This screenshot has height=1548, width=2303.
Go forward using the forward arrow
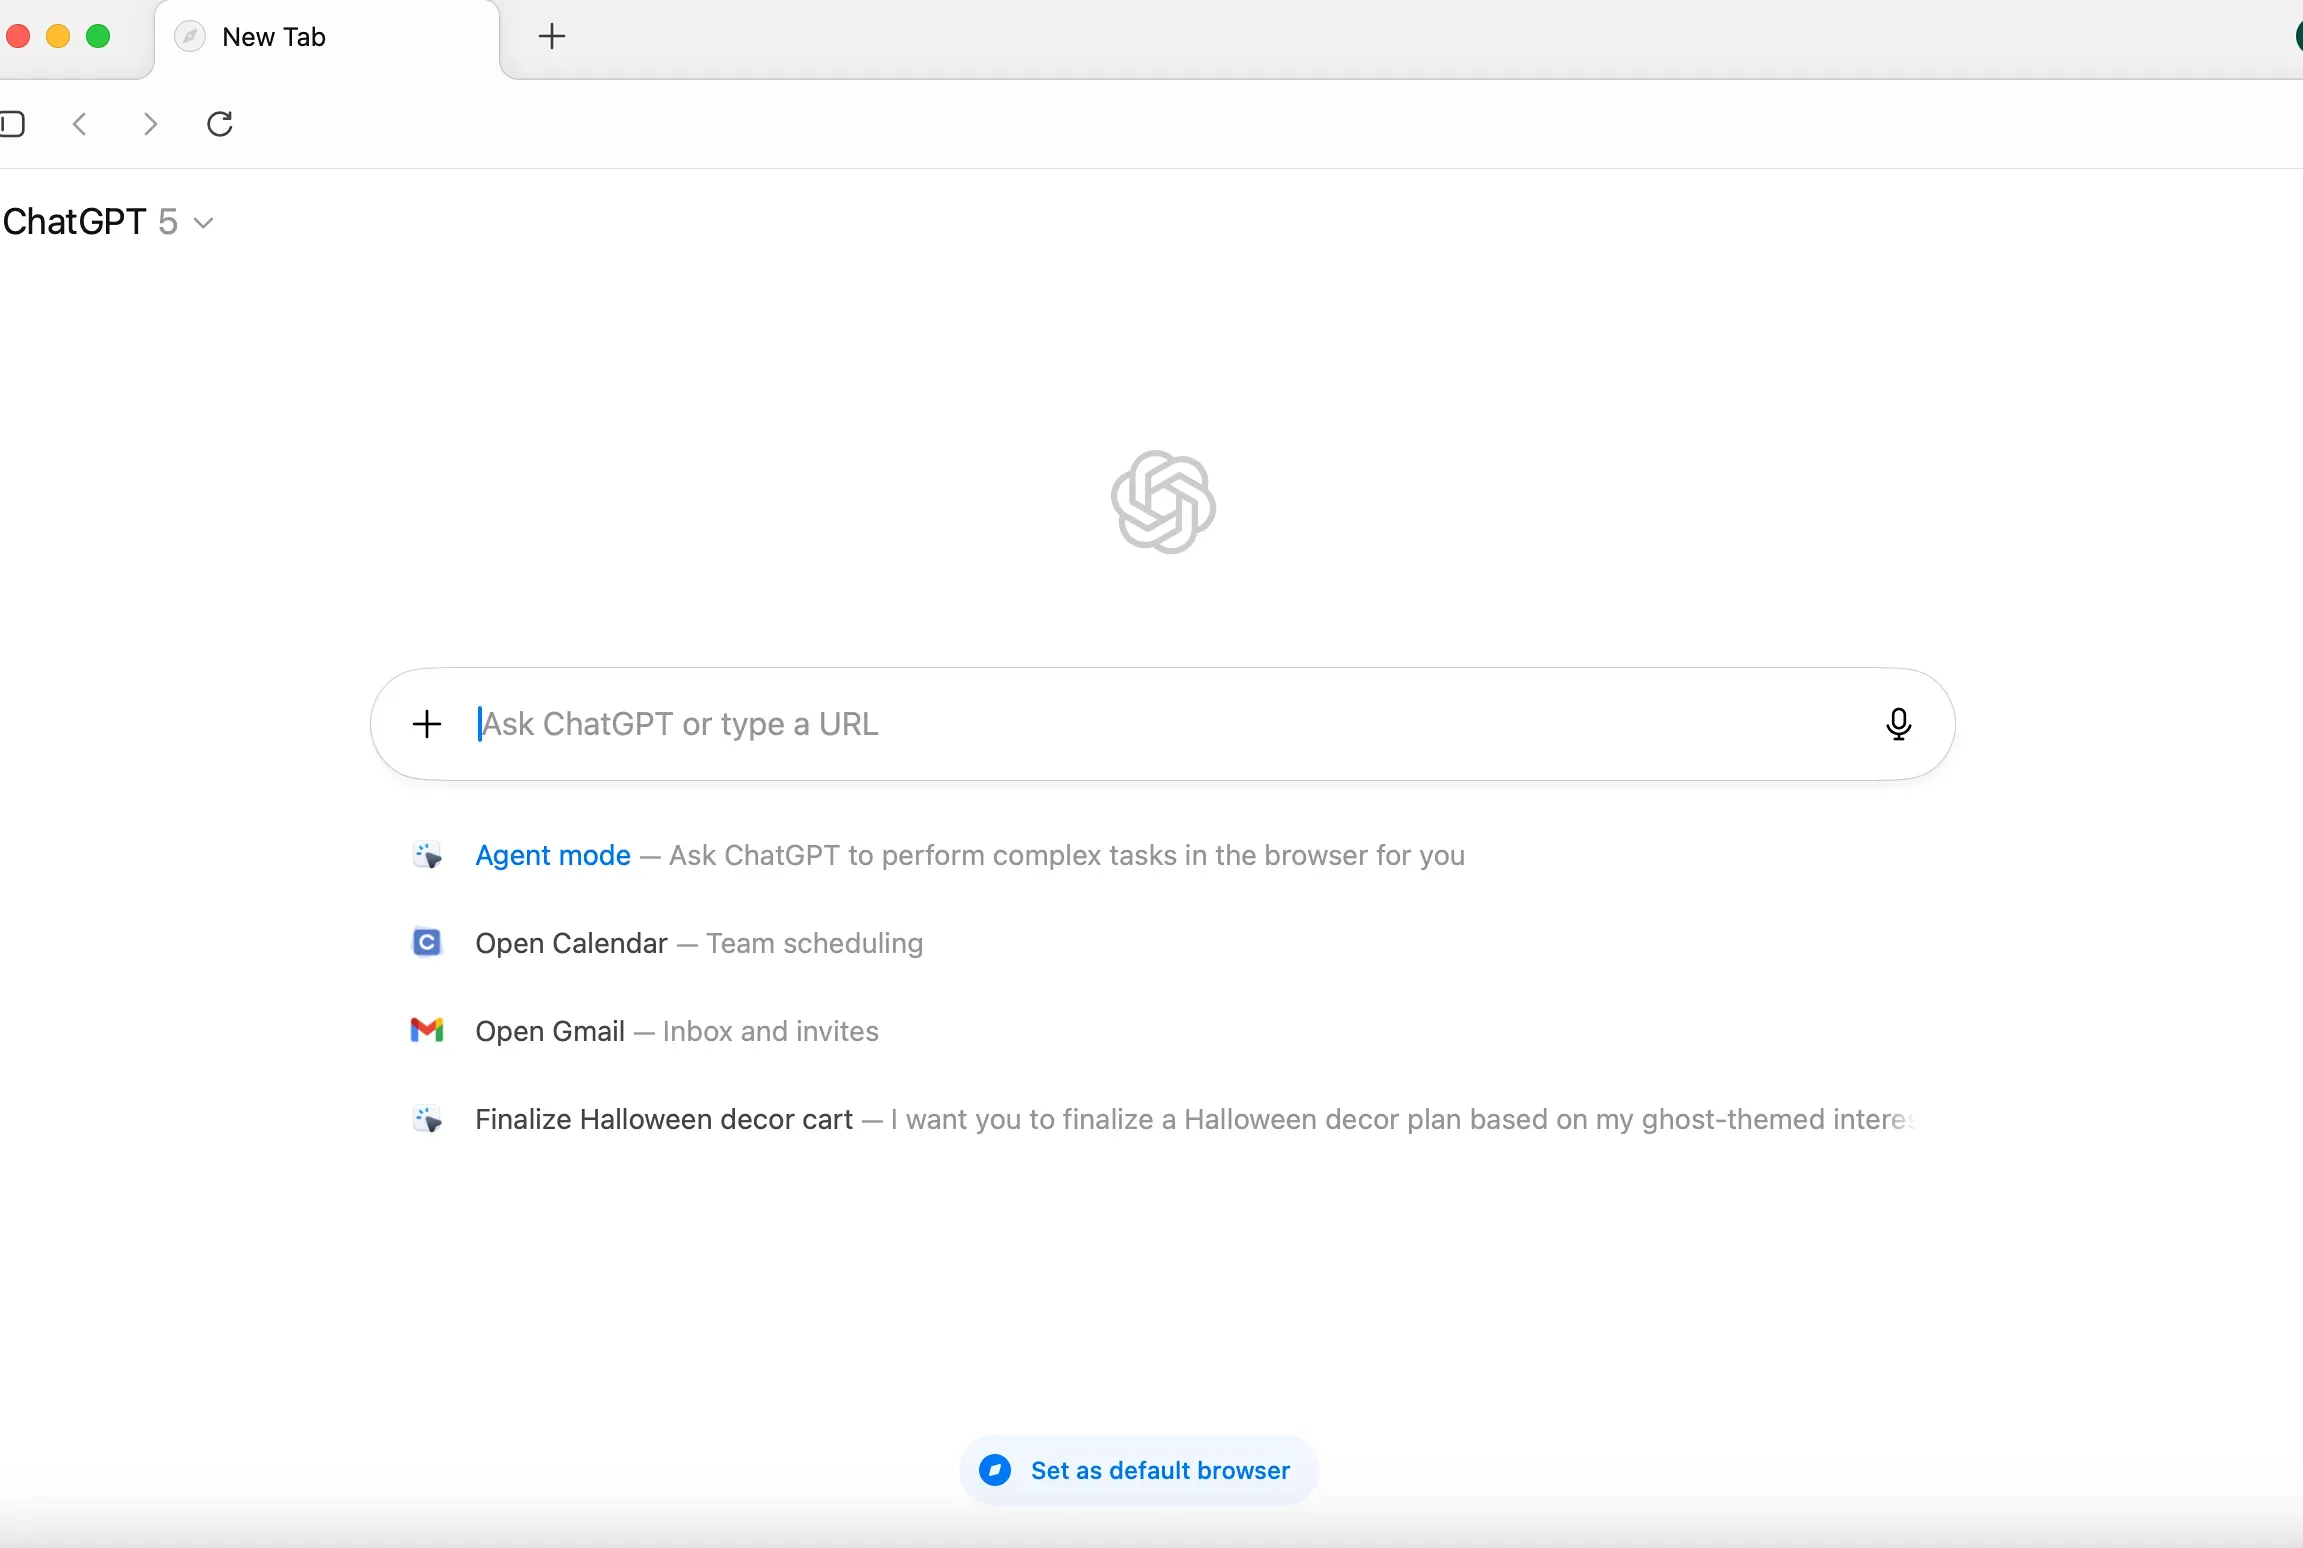click(150, 124)
